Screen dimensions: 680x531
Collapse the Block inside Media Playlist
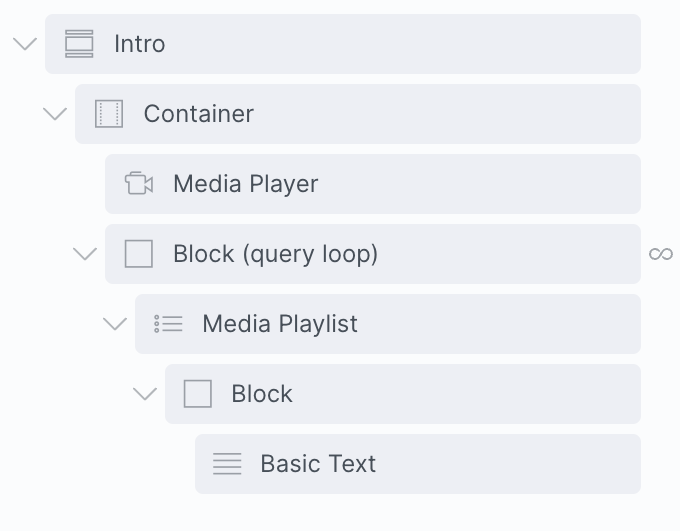coord(145,394)
